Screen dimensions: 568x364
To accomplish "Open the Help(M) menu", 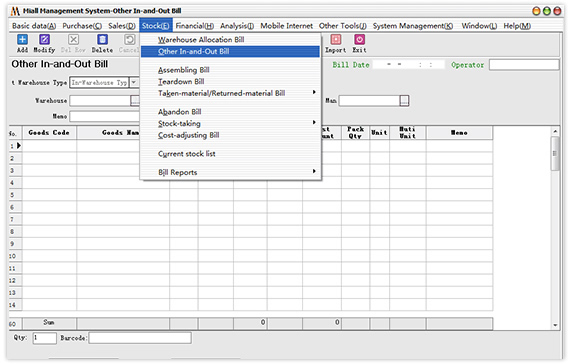I will (517, 26).
